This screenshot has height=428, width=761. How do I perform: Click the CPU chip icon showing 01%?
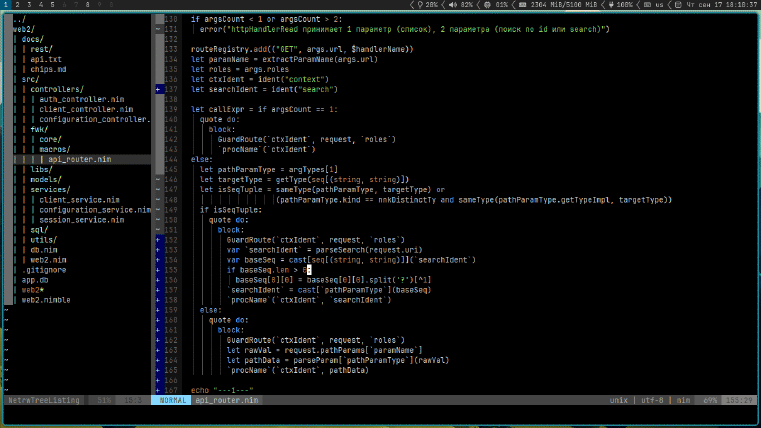click(x=487, y=4)
